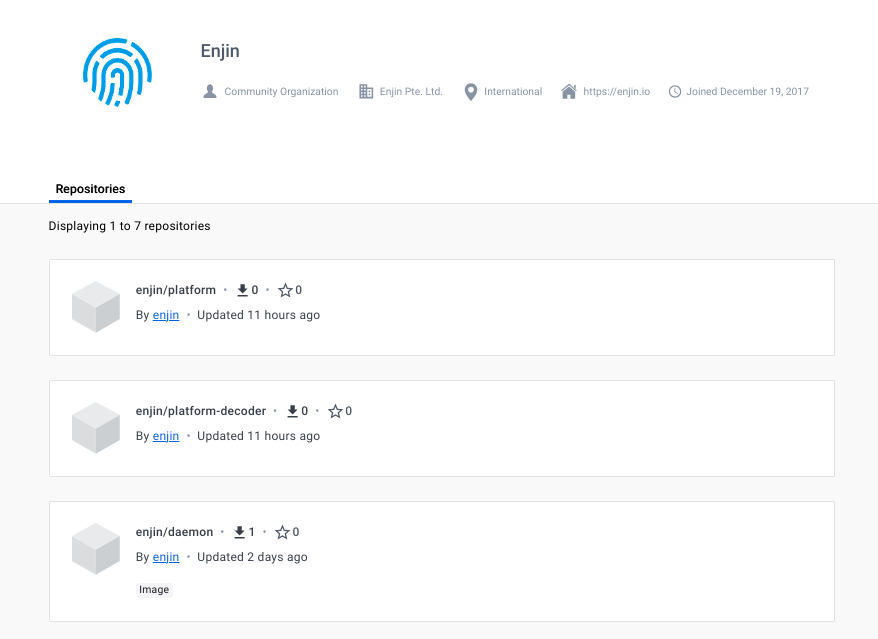Click the location pin icon beside International
The image size is (878, 639).
471,92
